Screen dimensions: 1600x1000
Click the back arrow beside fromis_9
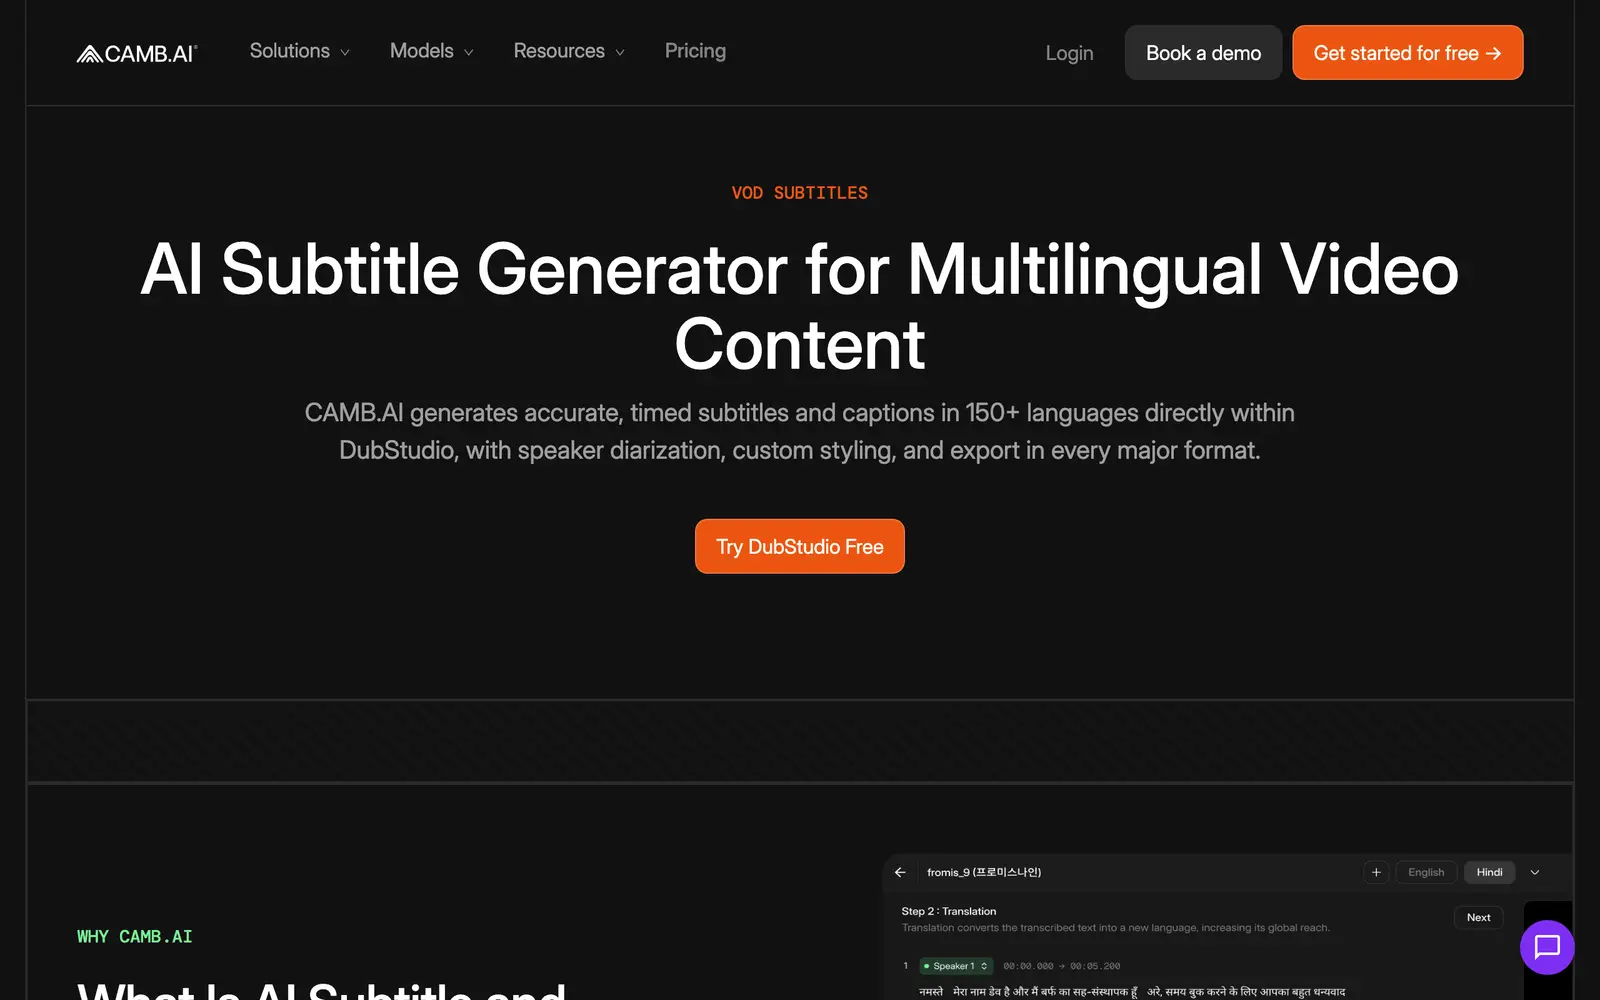[x=900, y=872]
